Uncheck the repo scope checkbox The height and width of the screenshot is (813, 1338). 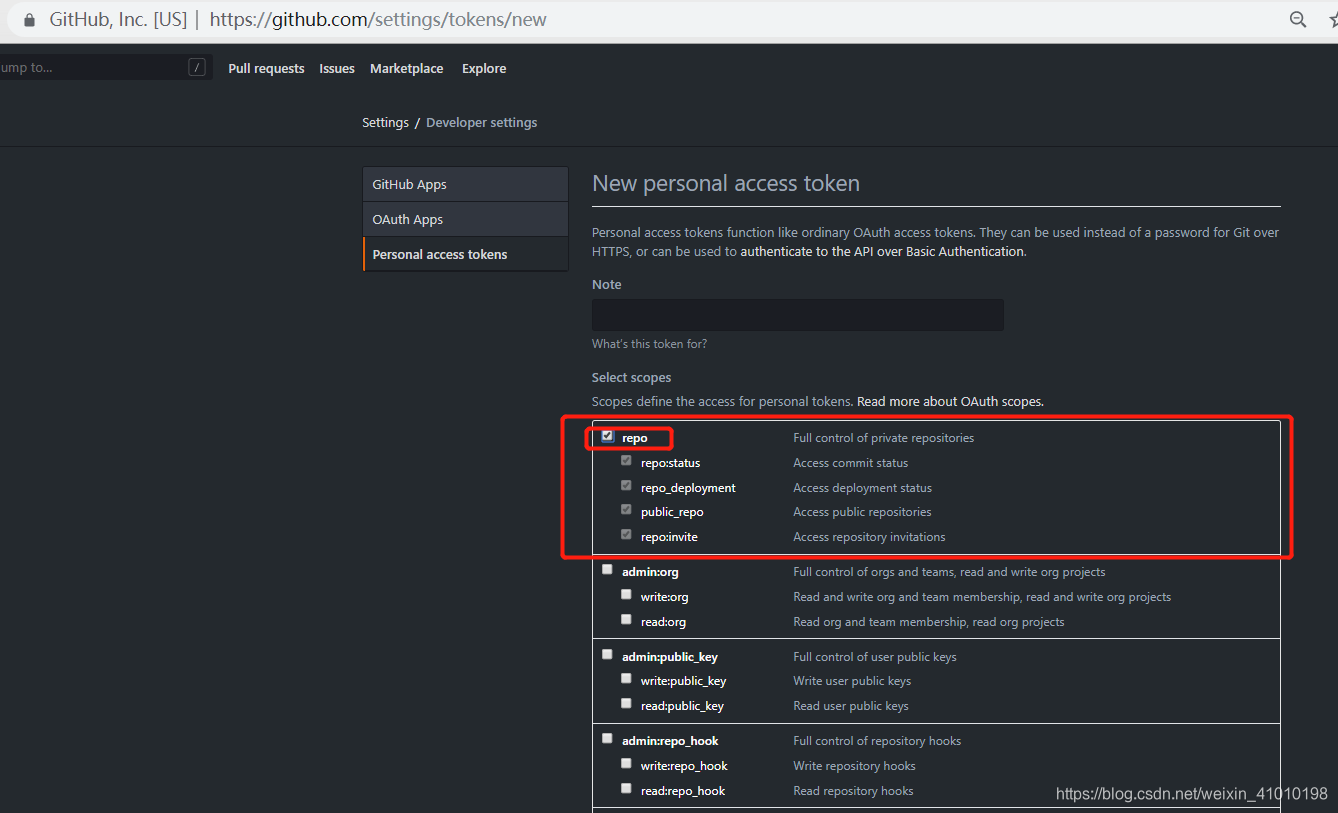coord(607,436)
